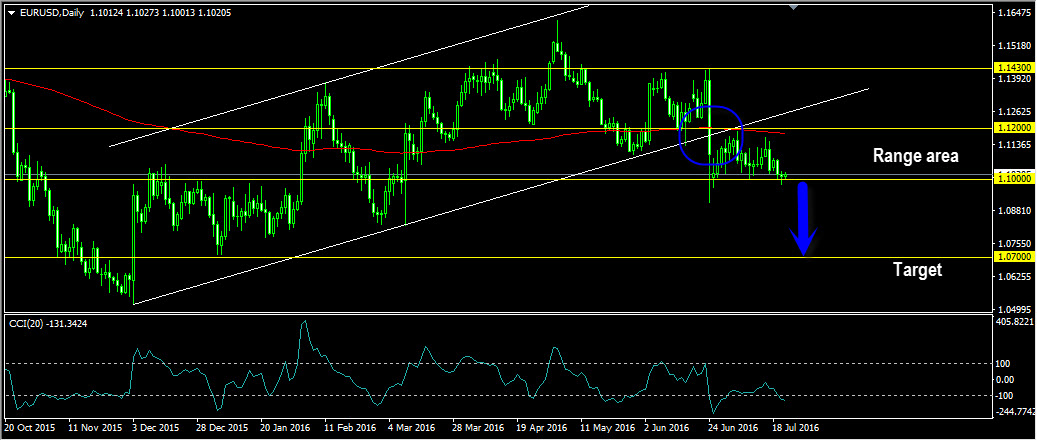The image size is (1037, 441).
Task: Click the -244.7742 CCI scale value
Action: (x=1016, y=411)
